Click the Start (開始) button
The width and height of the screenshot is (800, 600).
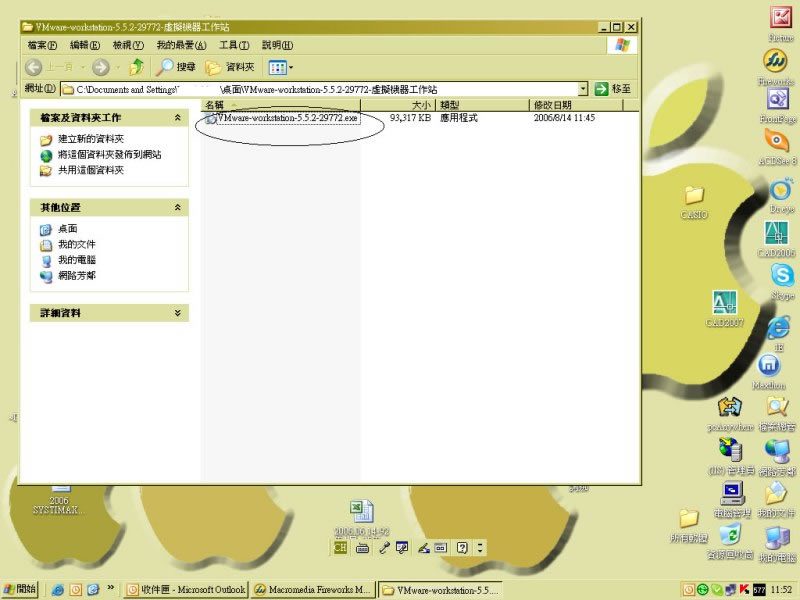(19, 589)
